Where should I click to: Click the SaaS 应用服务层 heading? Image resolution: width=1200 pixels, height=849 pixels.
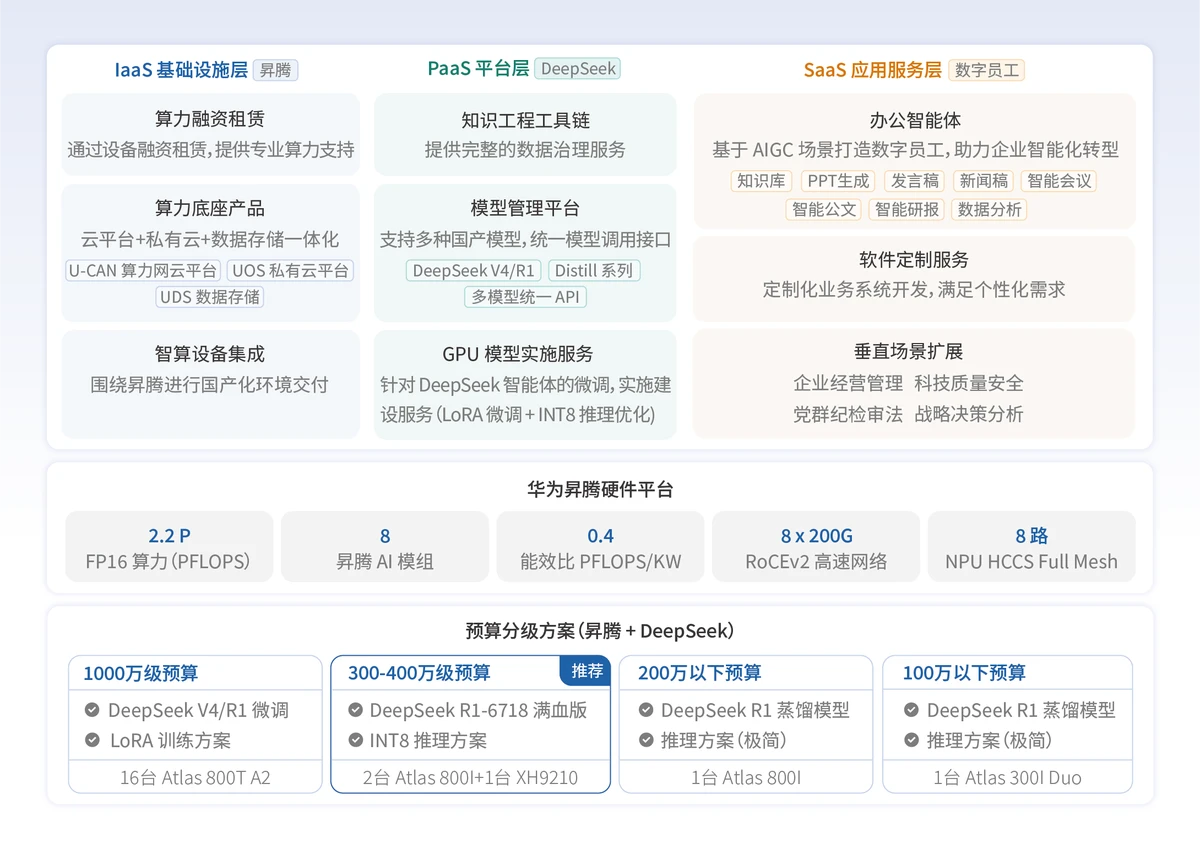point(873,70)
